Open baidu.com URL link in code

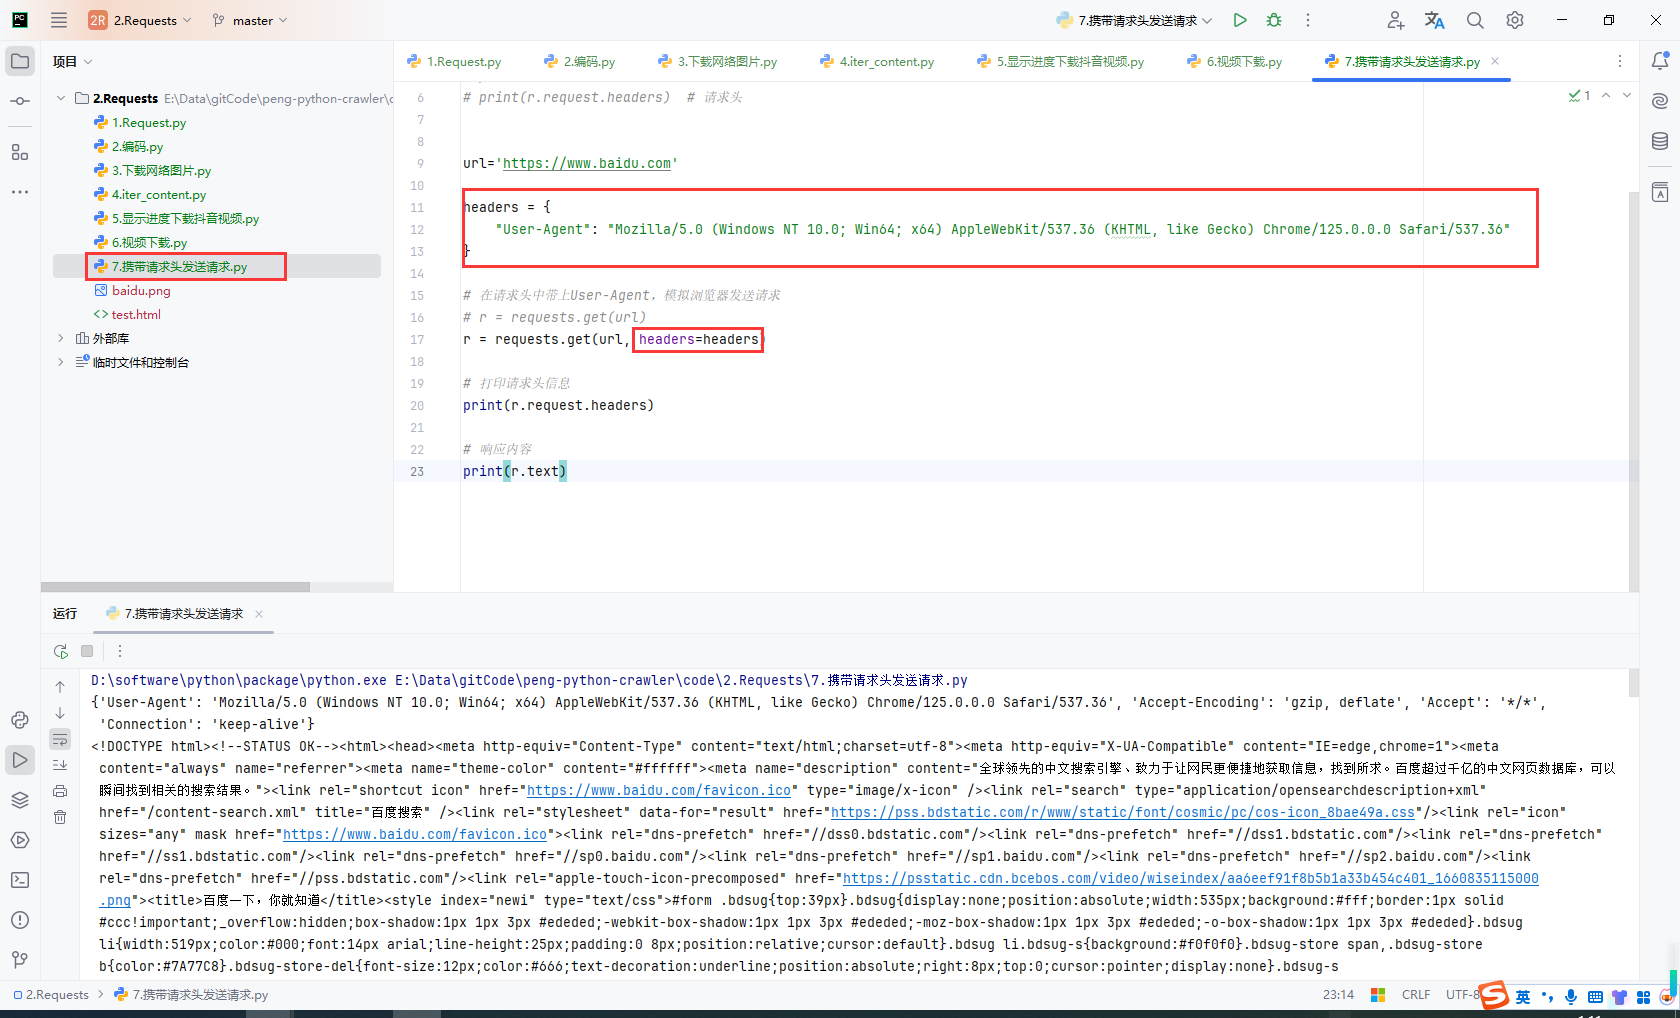tap(587, 163)
